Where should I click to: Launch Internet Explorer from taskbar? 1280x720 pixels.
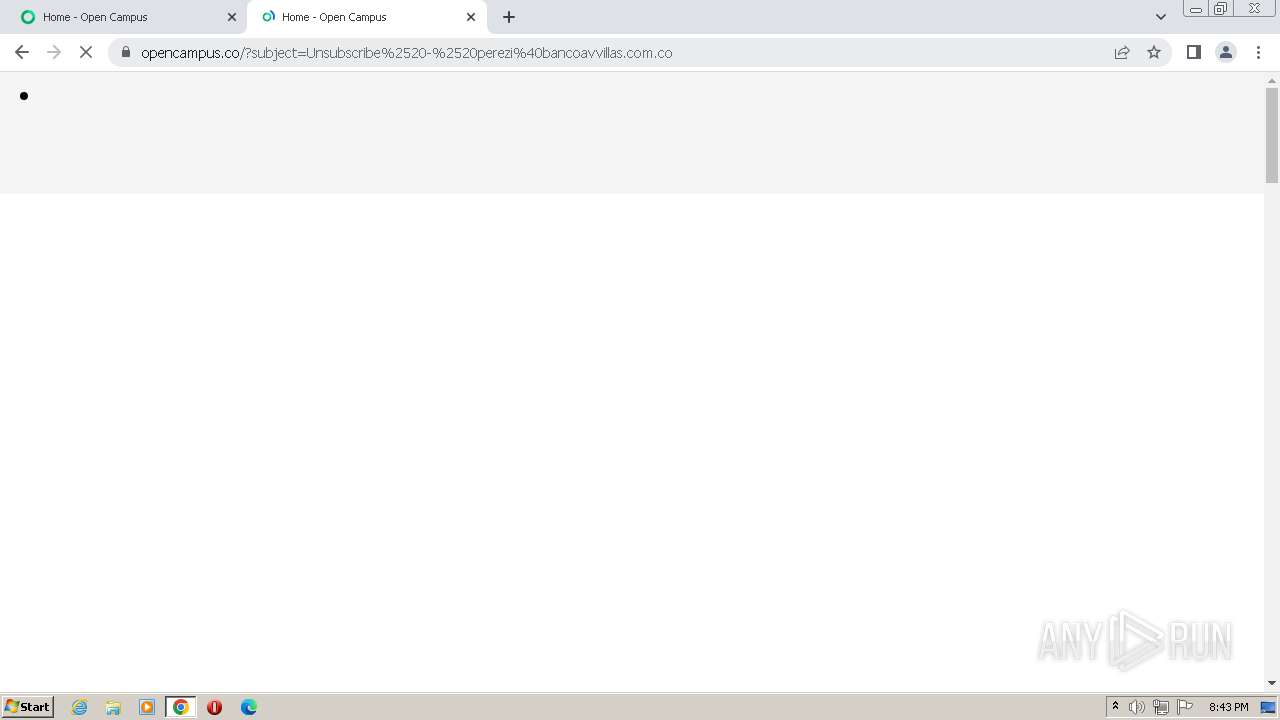[x=80, y=707]
